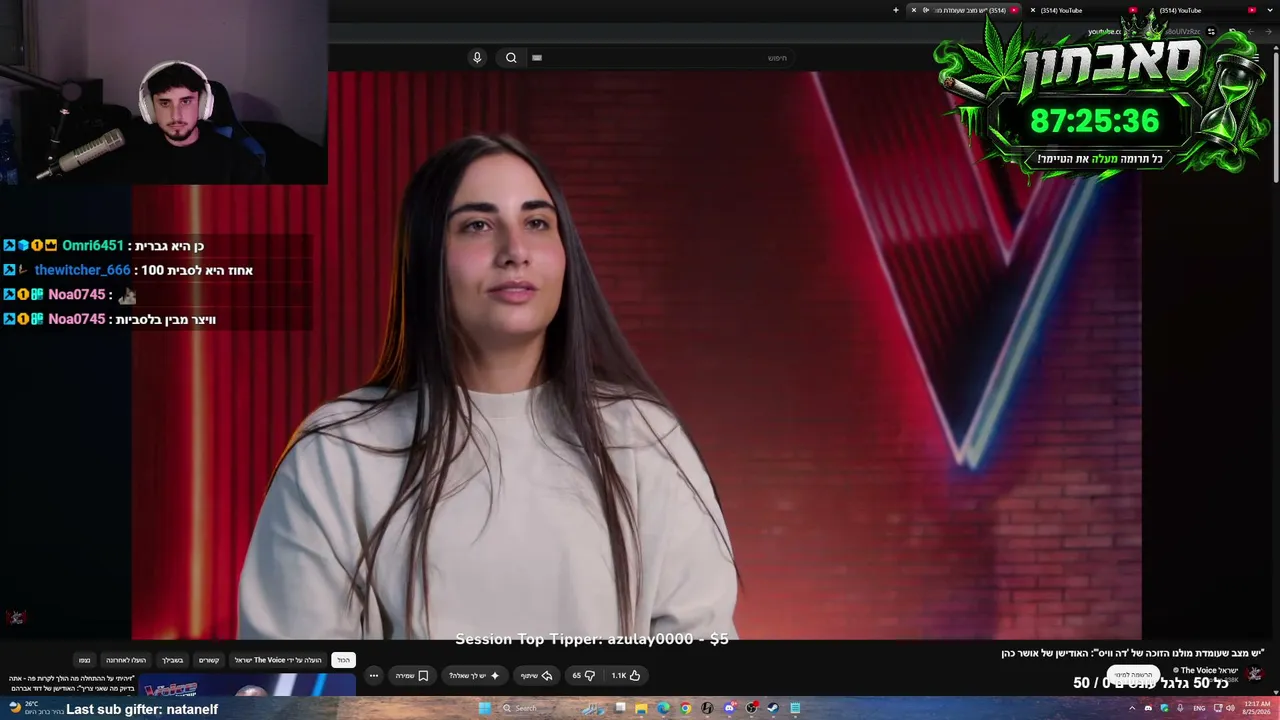Select the 'קשורים' filter chip

[209, 660]
